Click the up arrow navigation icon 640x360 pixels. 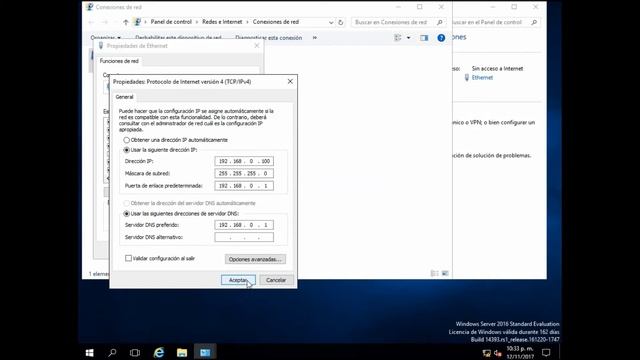(126, 22)
